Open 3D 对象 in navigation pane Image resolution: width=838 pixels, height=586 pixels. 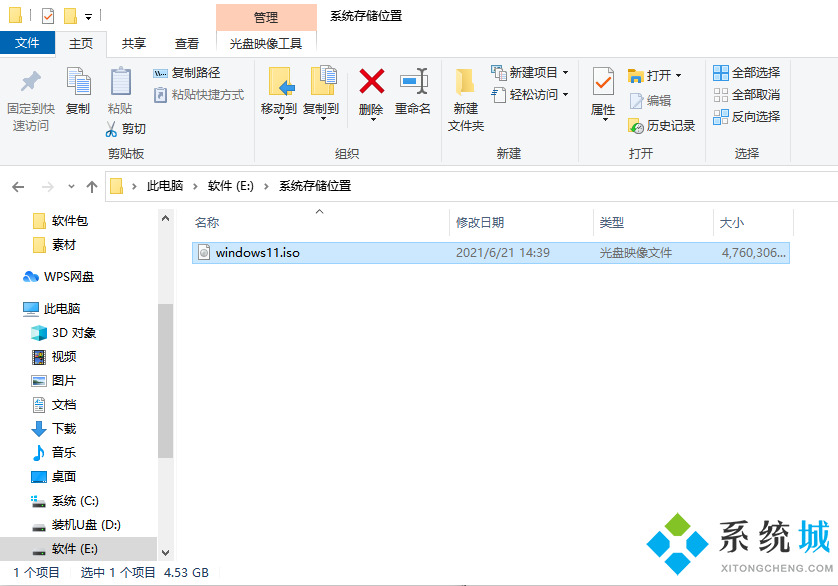point(64,333)
